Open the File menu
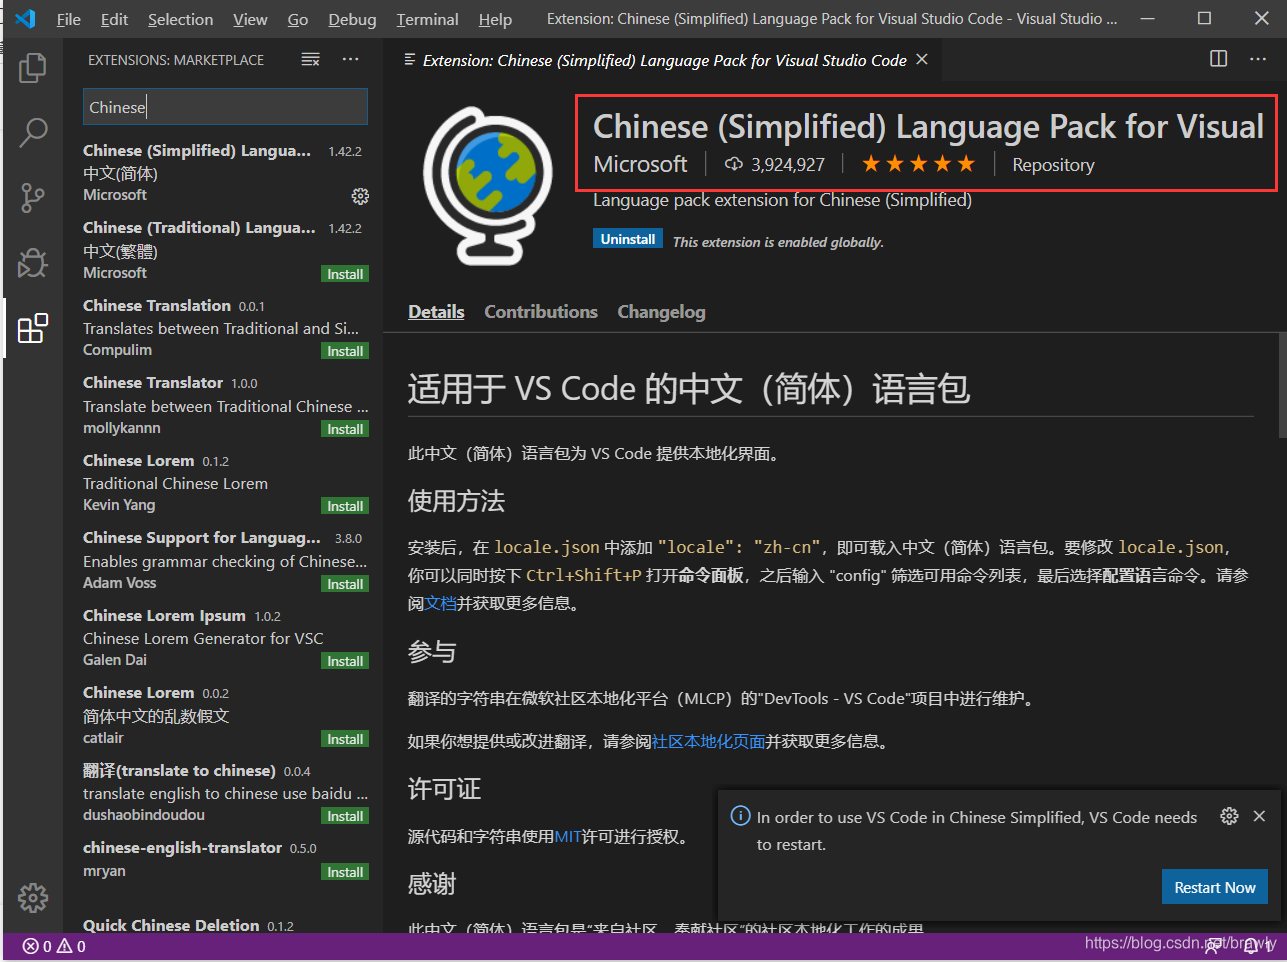1287x962 pixels. point(69,19)
